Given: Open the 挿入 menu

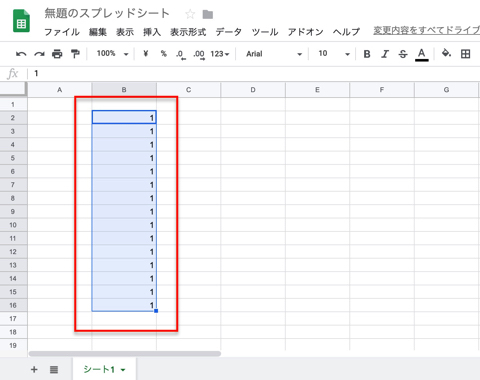Looking at the screenshot, I should click(152, 32).
